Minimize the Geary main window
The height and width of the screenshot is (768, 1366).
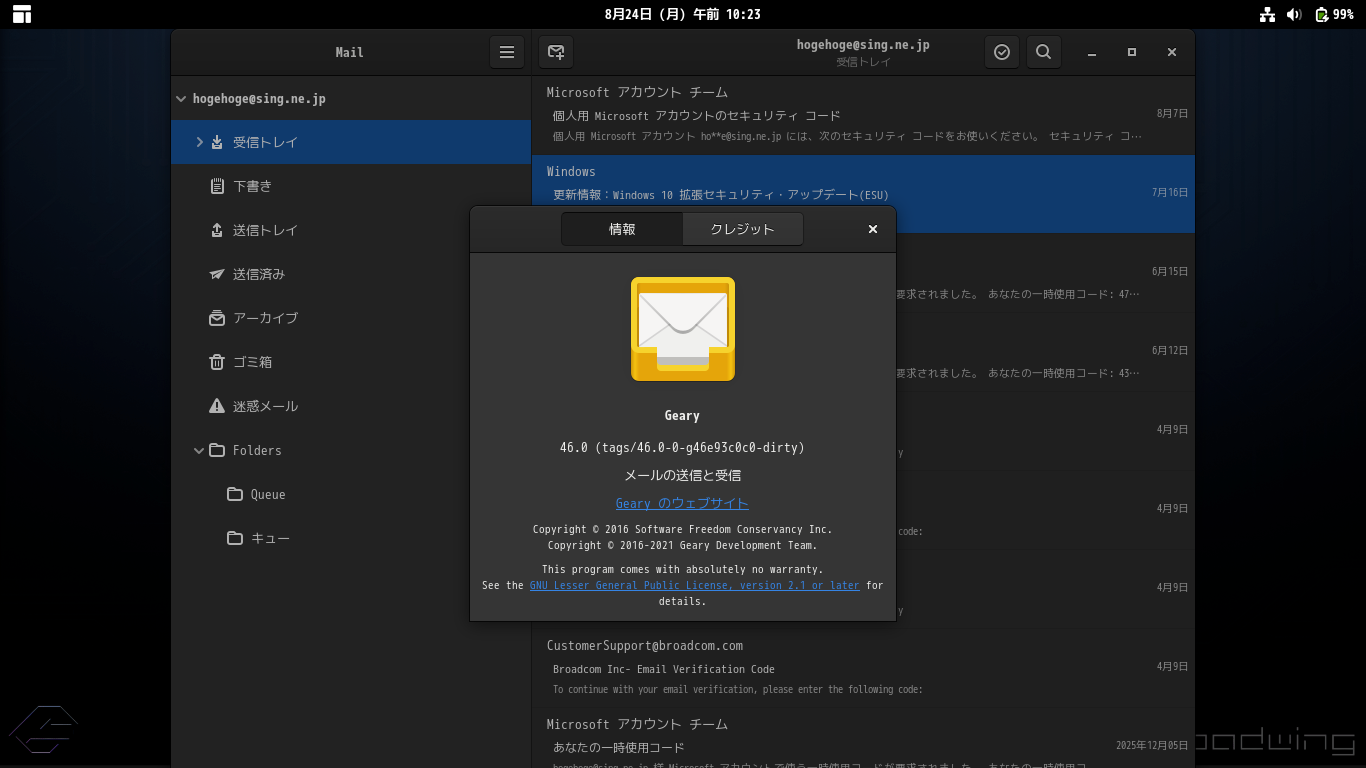tap(1092, 52)
